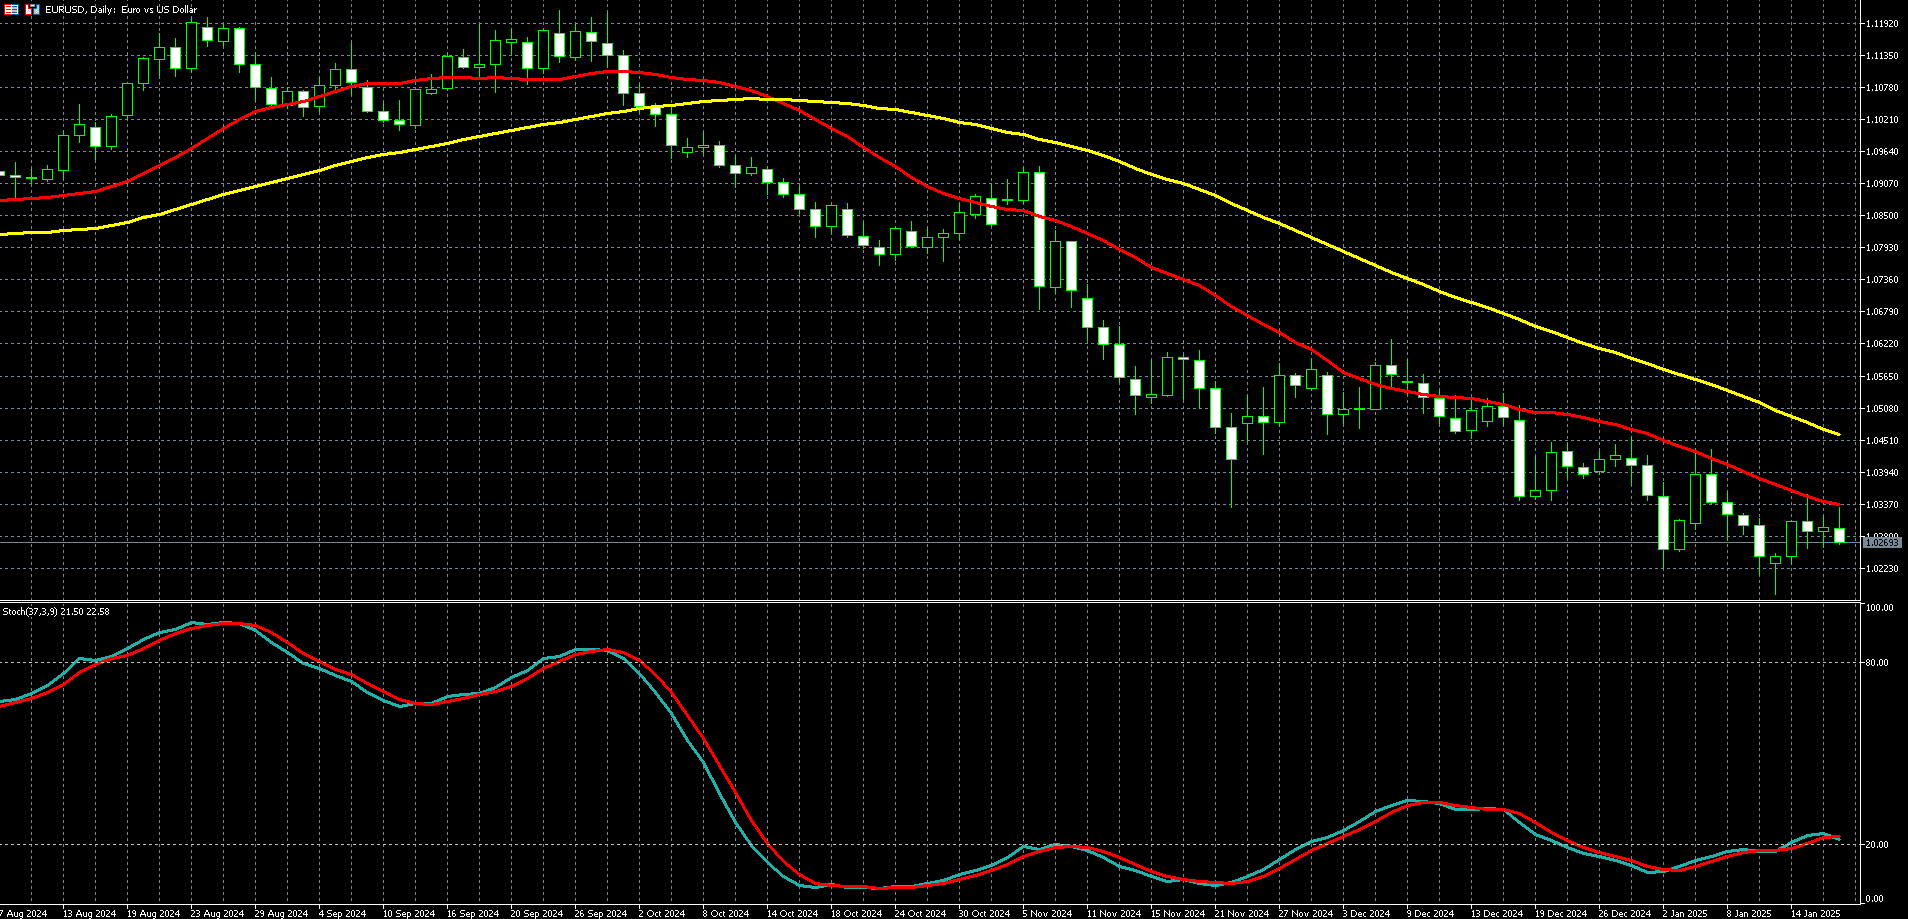Click the 1.06790 price scale label
The image size is (1908, 919).
click(x=1882, y=311)
